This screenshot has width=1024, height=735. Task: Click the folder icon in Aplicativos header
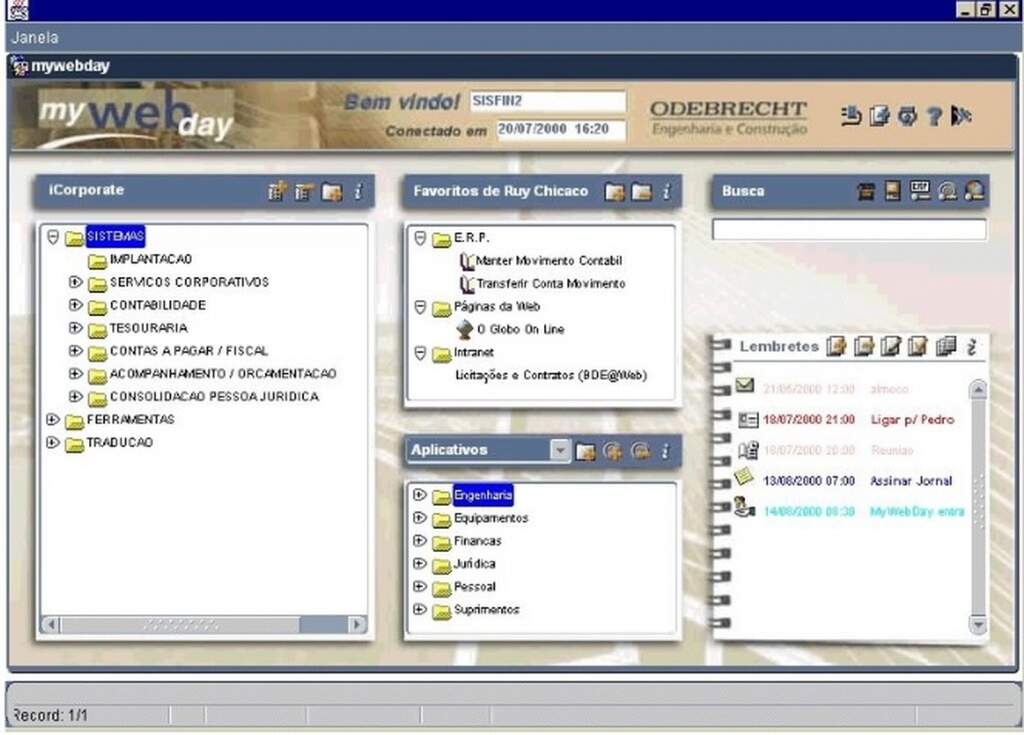click(x=586, y=452)
